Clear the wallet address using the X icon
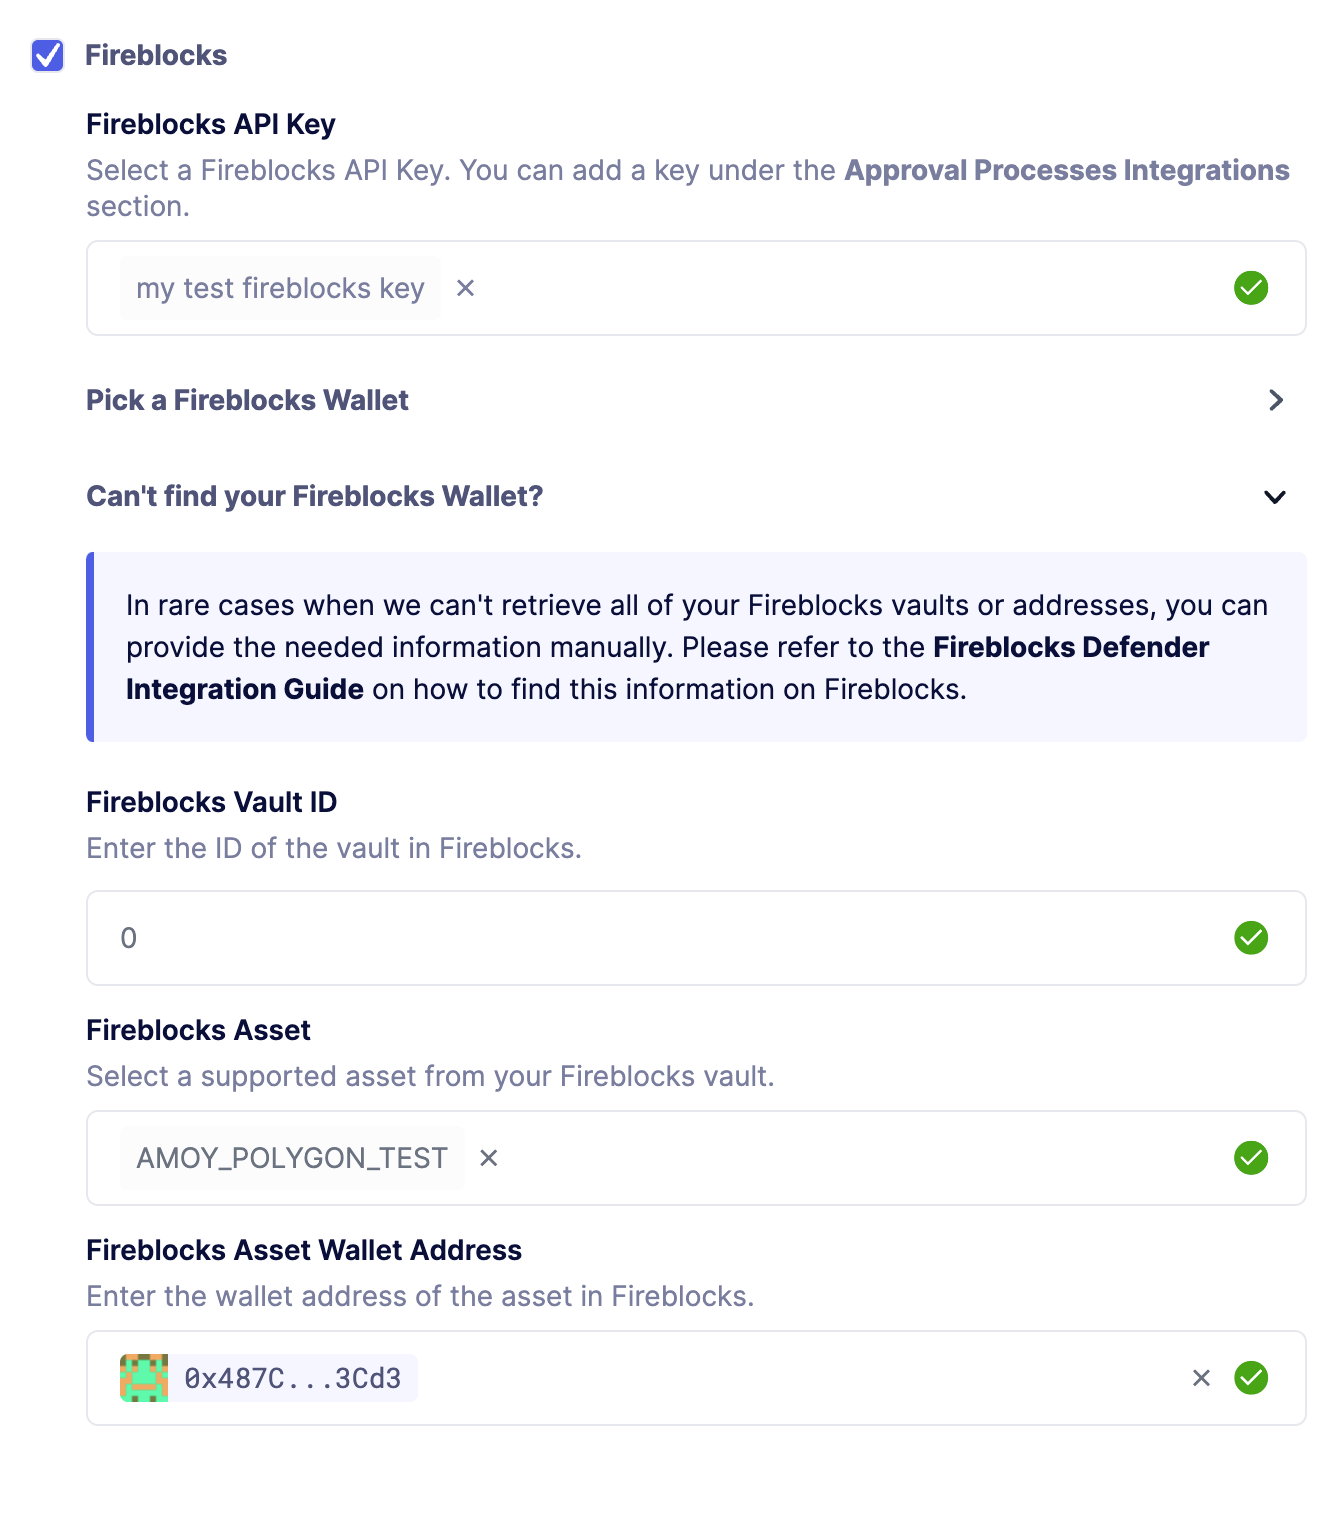This screenshot has width=1336, height=1520. pos(1200,1378)
